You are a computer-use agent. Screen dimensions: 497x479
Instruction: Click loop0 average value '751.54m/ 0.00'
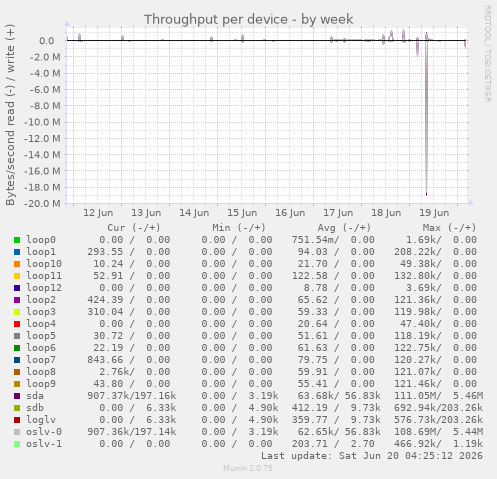333,240
